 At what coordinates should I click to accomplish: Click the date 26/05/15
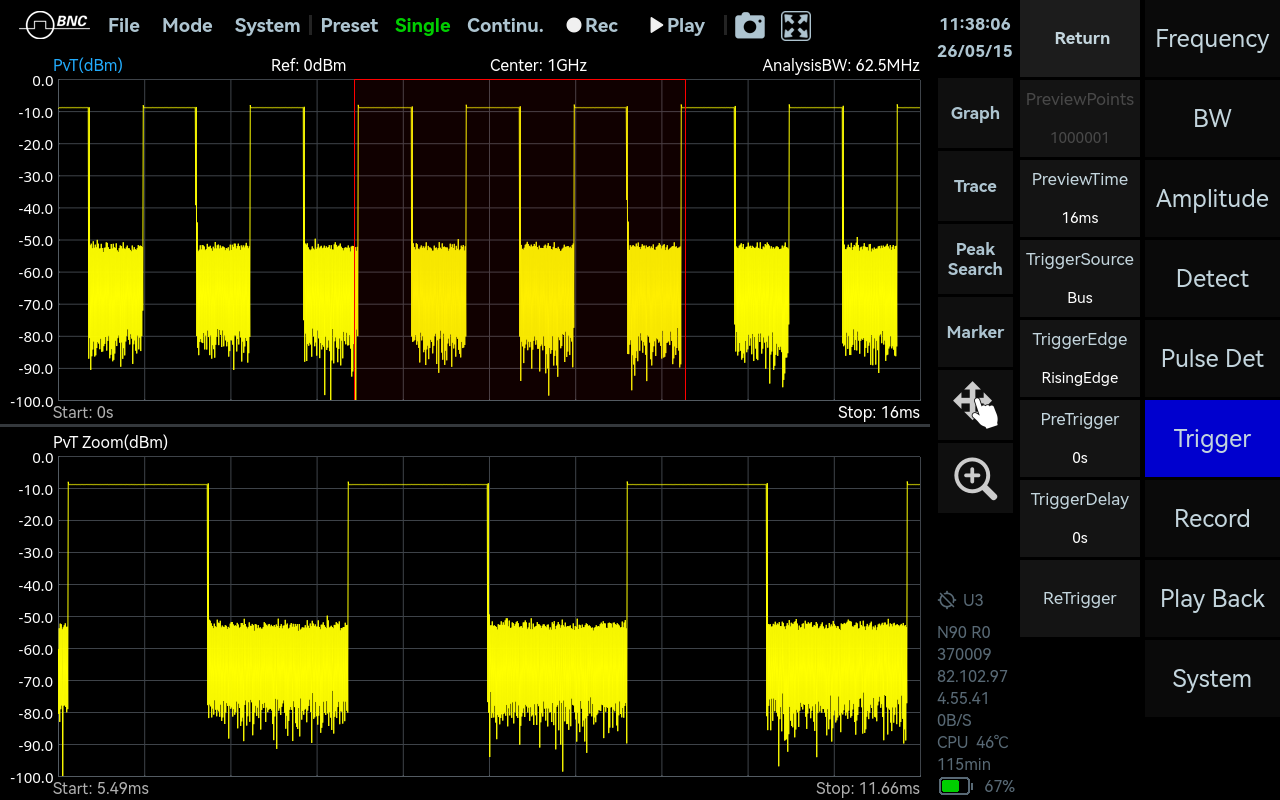tap(975, 50)
